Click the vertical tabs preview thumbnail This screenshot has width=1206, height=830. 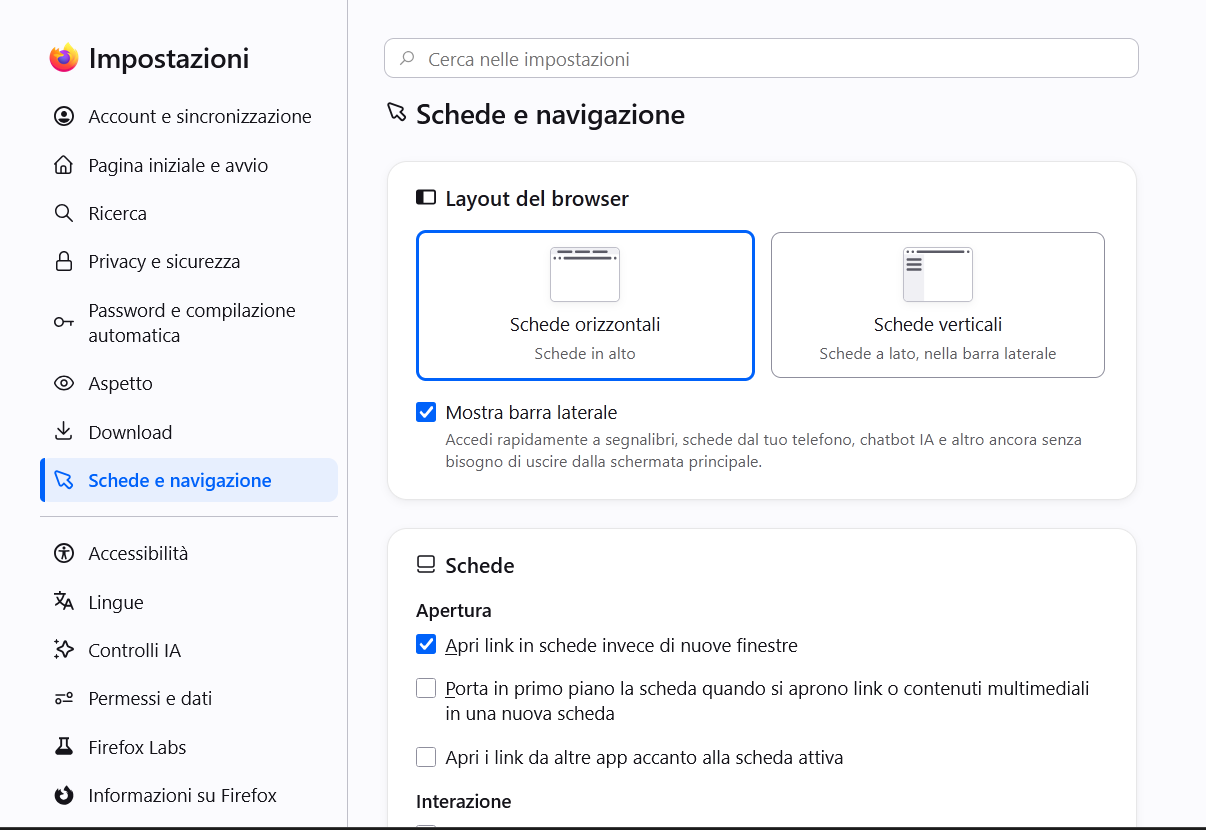pyautogui.click(x=938, y=274)
